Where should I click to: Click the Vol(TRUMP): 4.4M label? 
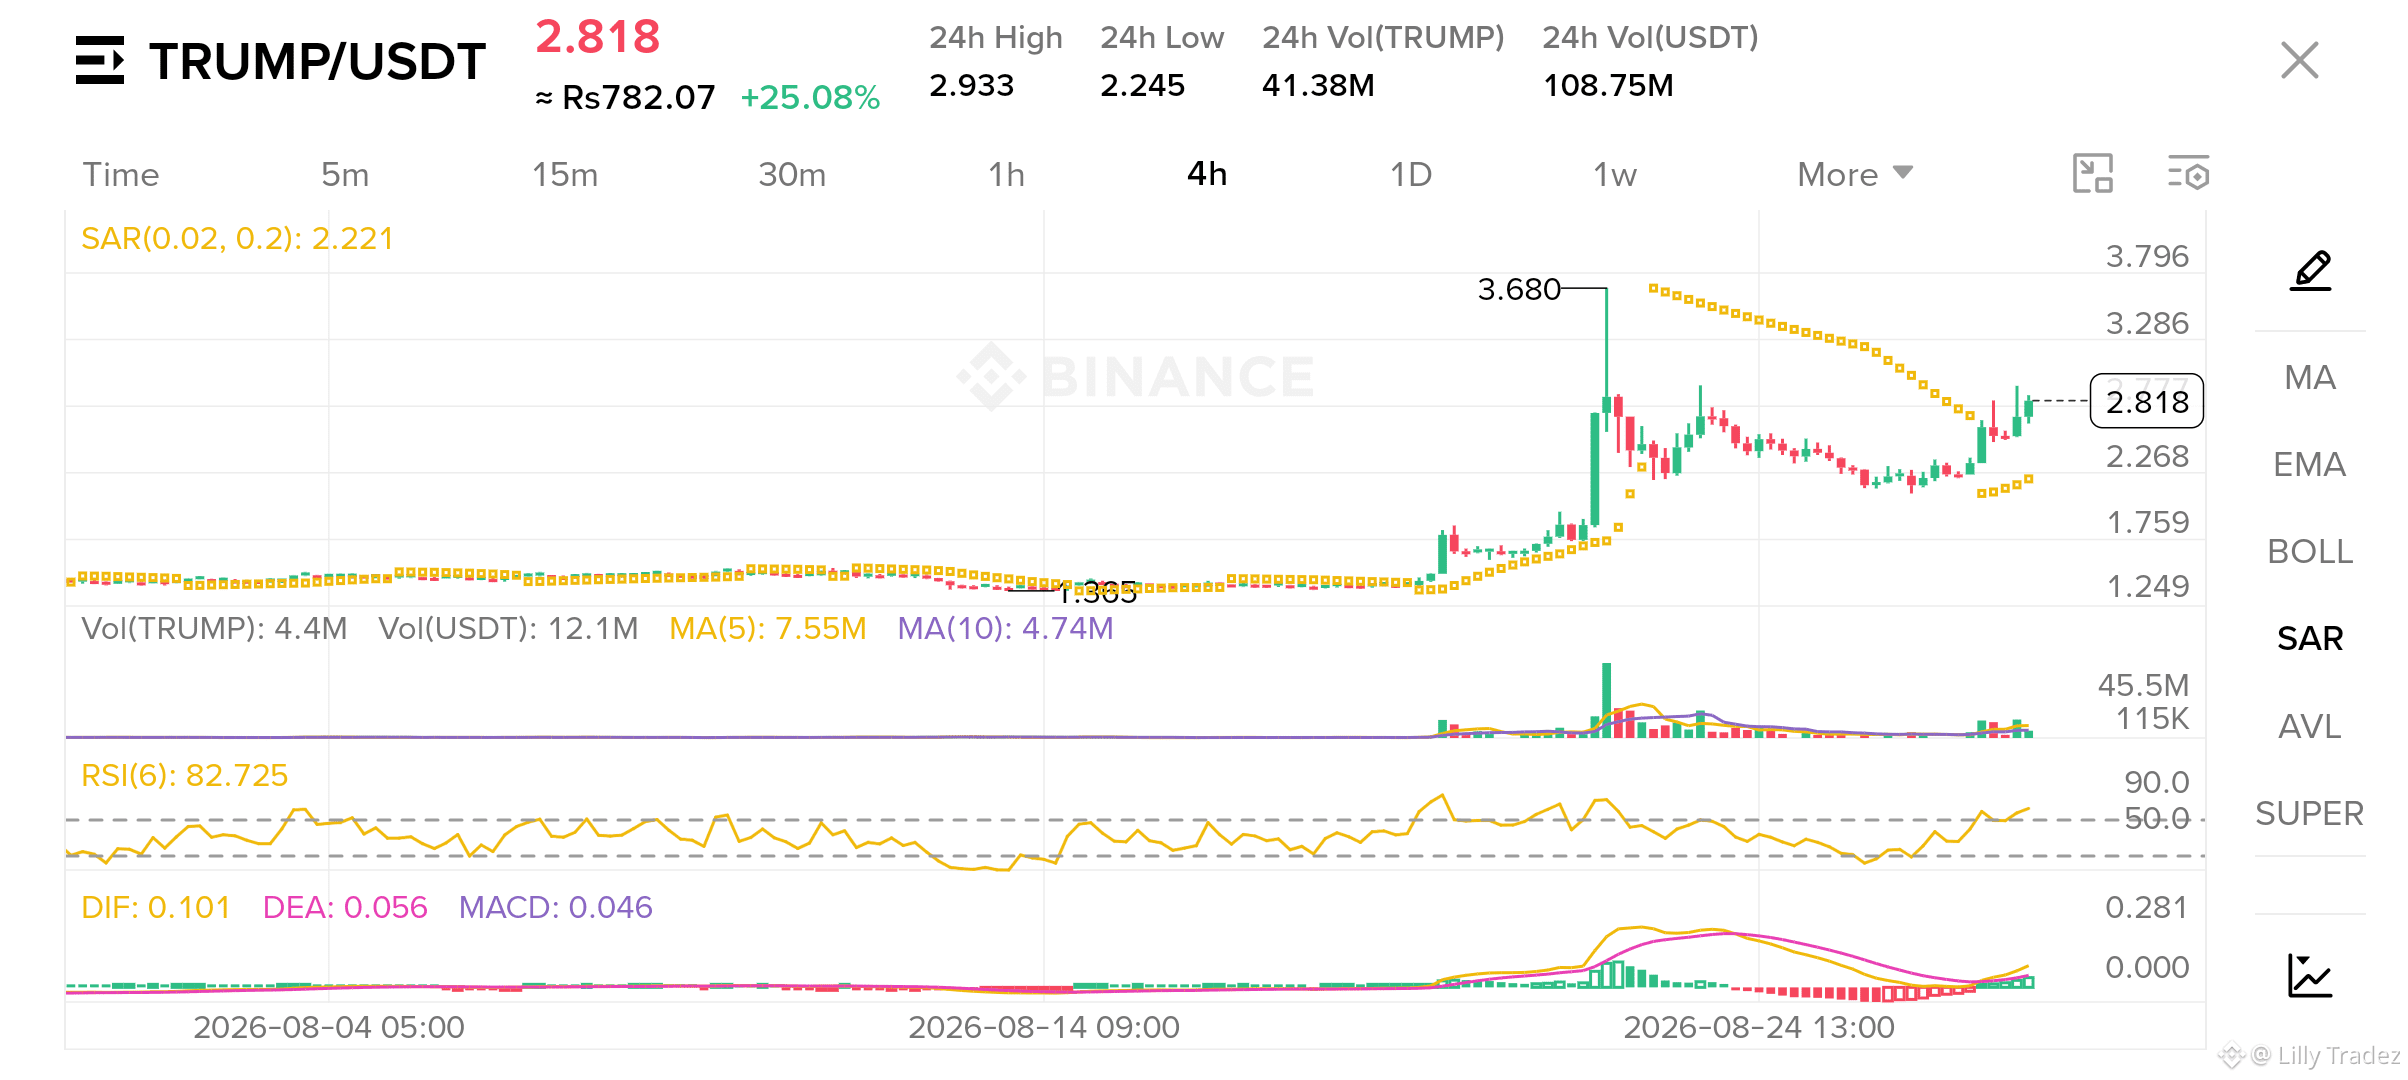214,628
